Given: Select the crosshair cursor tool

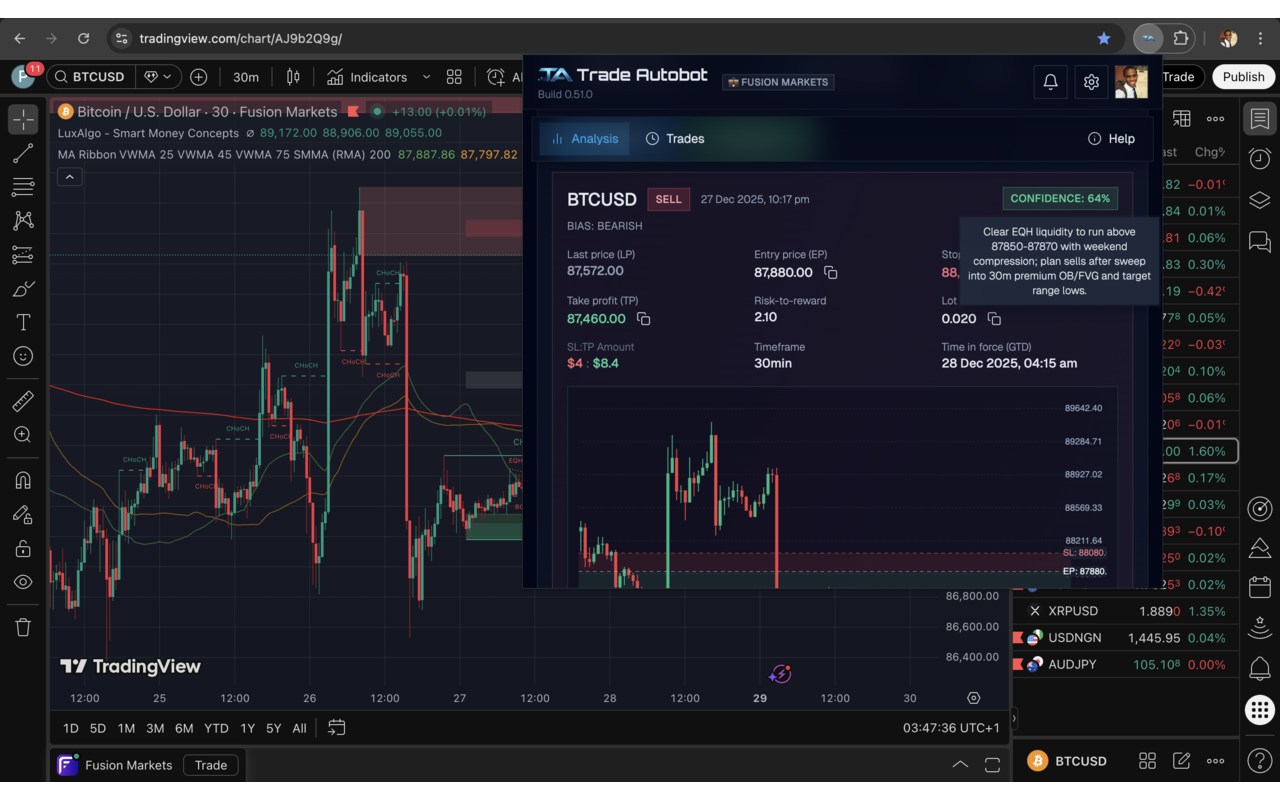Looking at the screenshot, I should click(23, 119).
